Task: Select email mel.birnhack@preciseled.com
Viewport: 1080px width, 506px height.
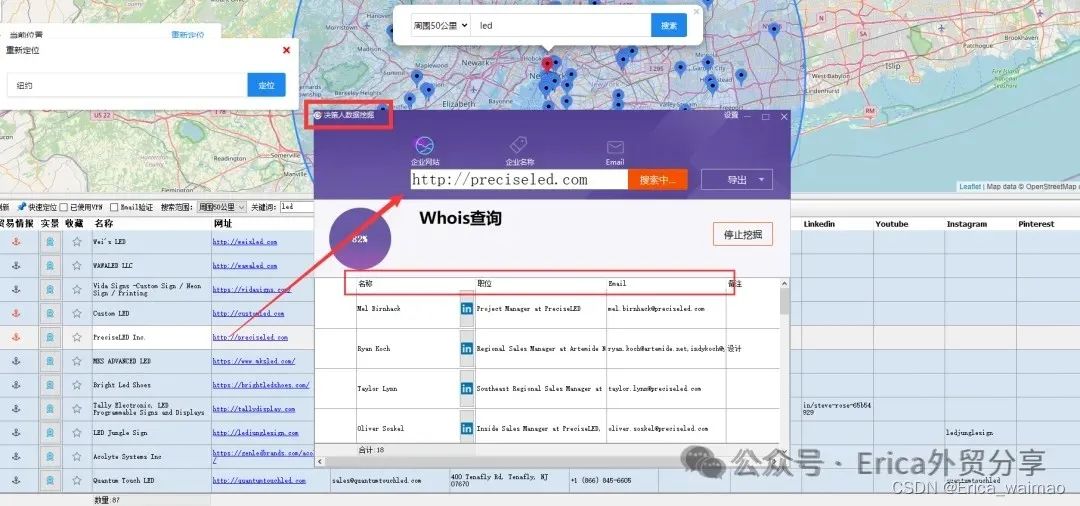Action: click(656, 308)
